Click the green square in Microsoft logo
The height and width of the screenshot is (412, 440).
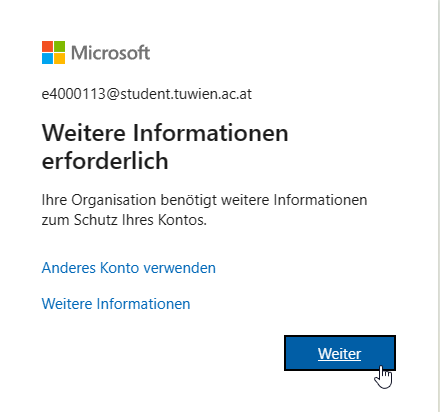[59, 46]
